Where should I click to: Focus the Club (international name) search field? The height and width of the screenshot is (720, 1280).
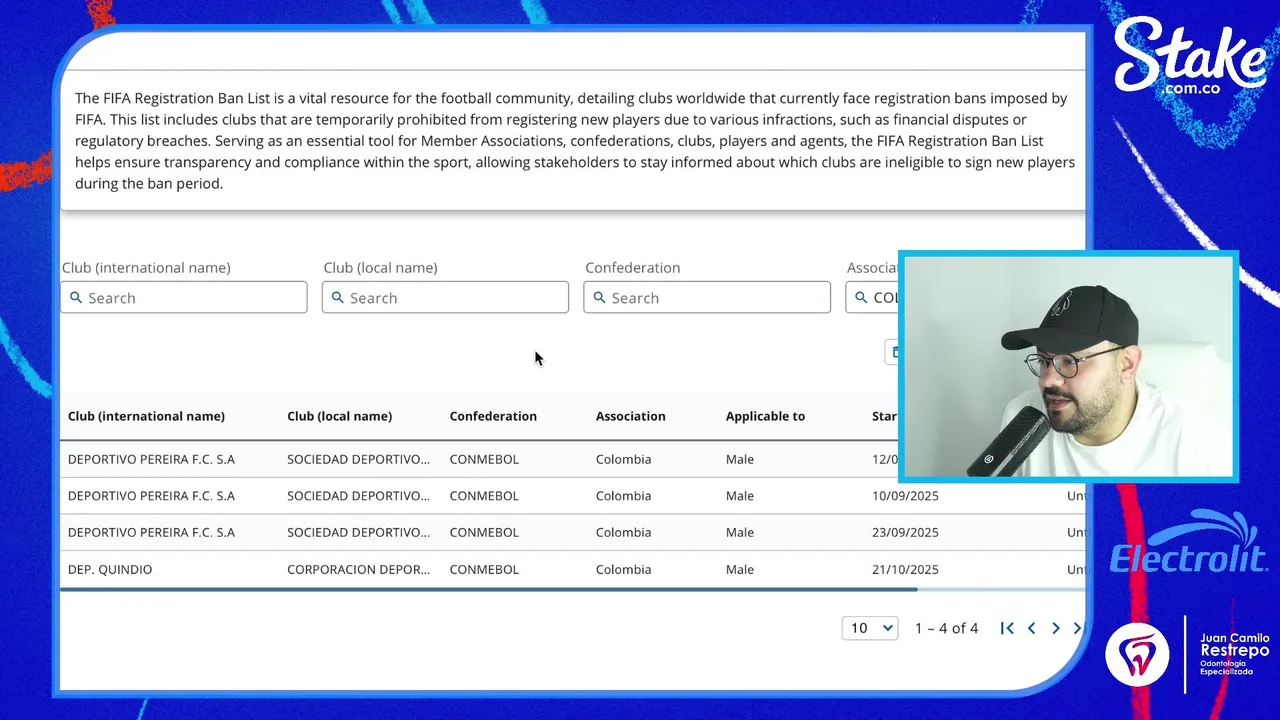click(184, 297)
